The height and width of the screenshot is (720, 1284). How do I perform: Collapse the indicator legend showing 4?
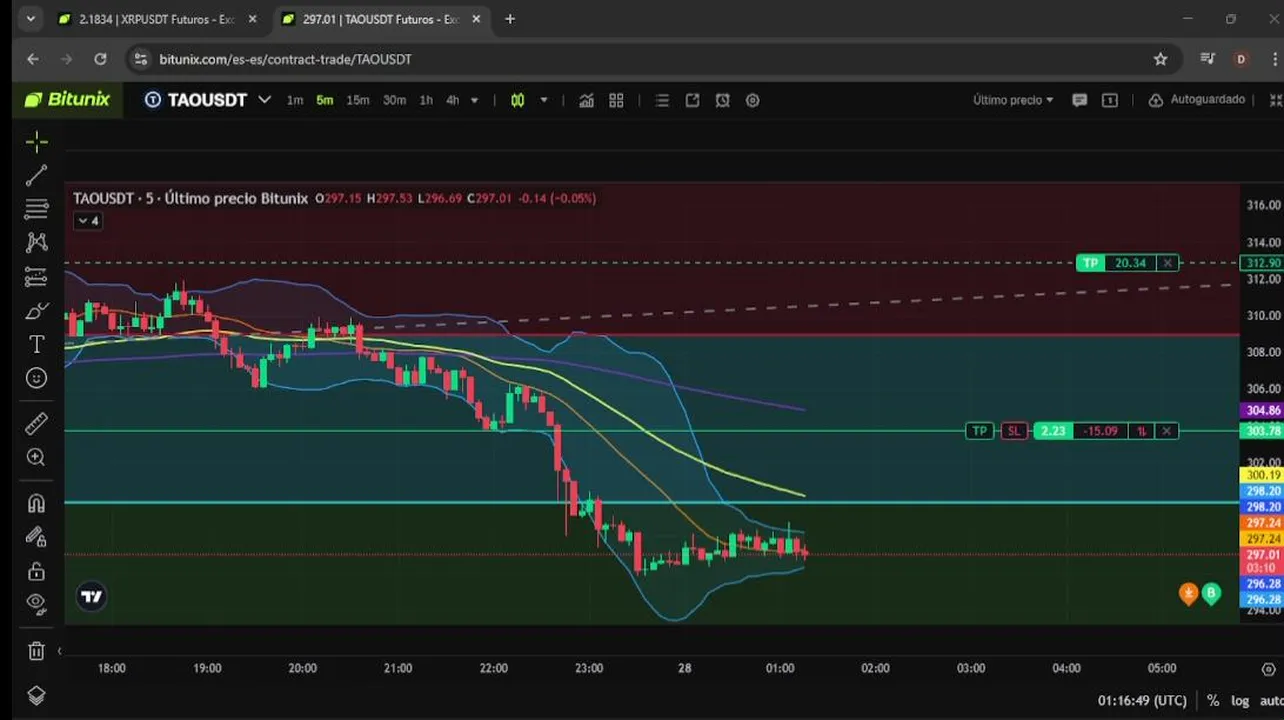(88, 221)
